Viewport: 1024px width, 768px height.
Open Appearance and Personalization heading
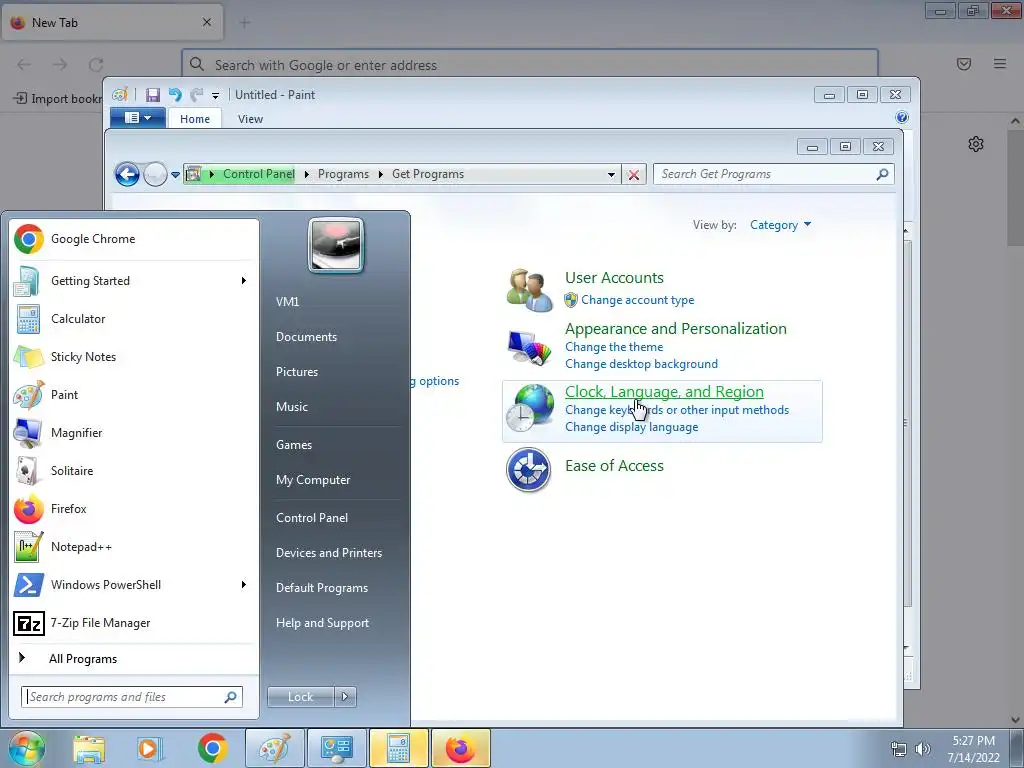coord(675,328)
